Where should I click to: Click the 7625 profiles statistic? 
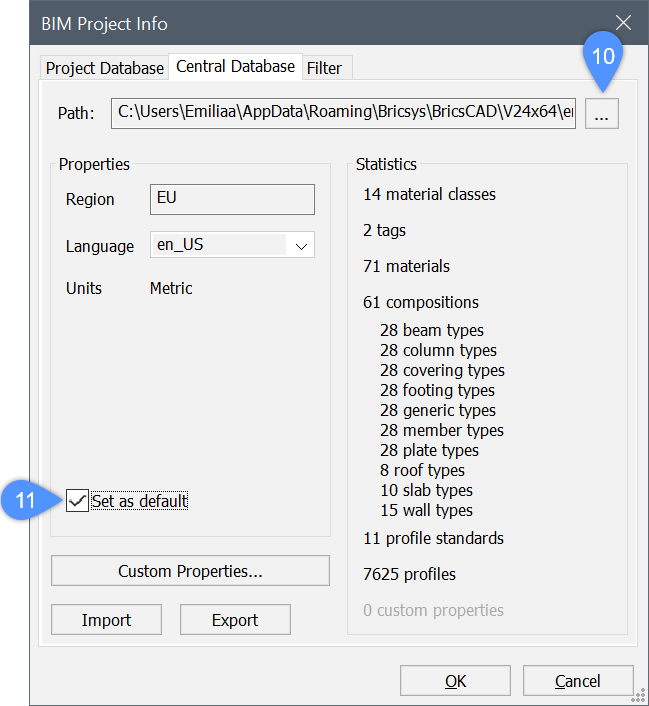409,574
